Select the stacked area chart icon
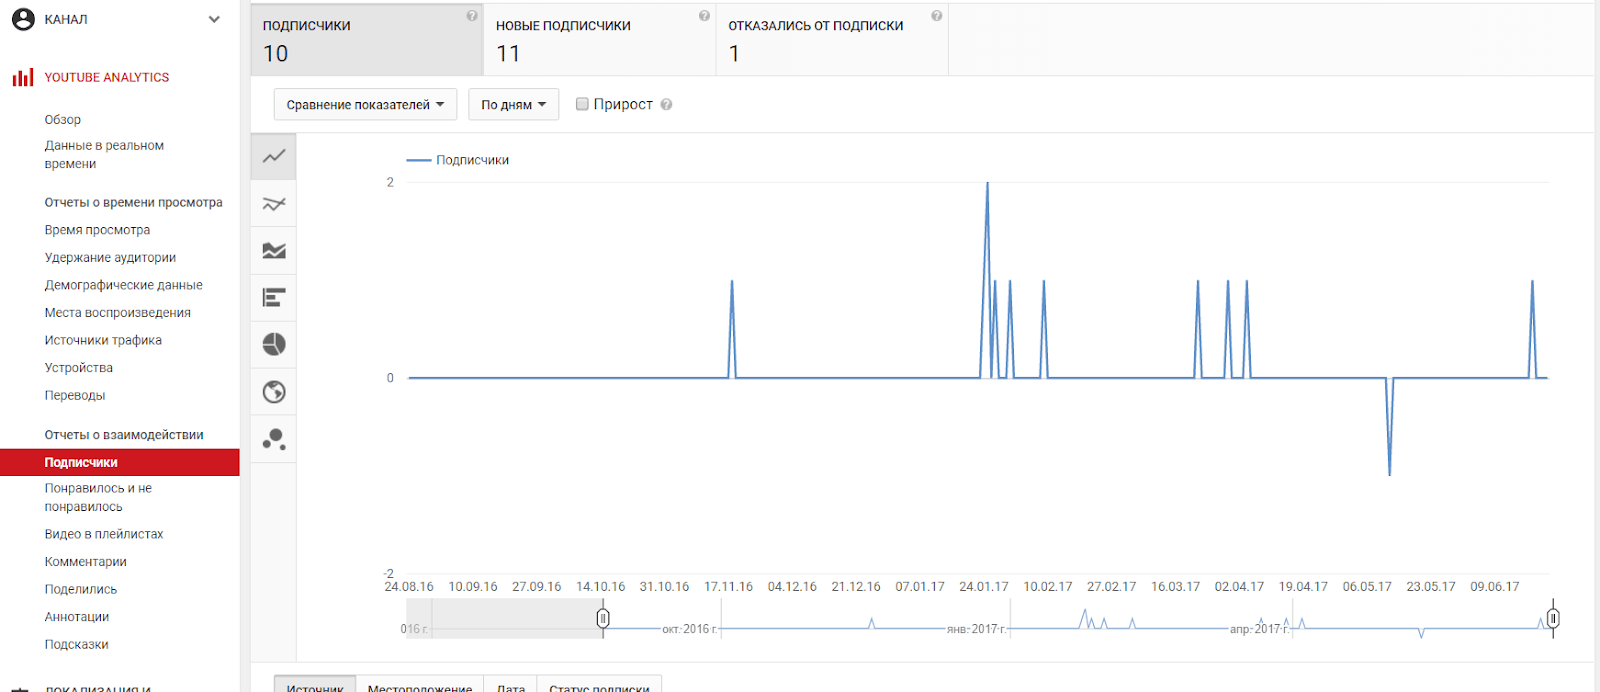1600x692 pixels. pyautogui.click(x=274, y=251)
